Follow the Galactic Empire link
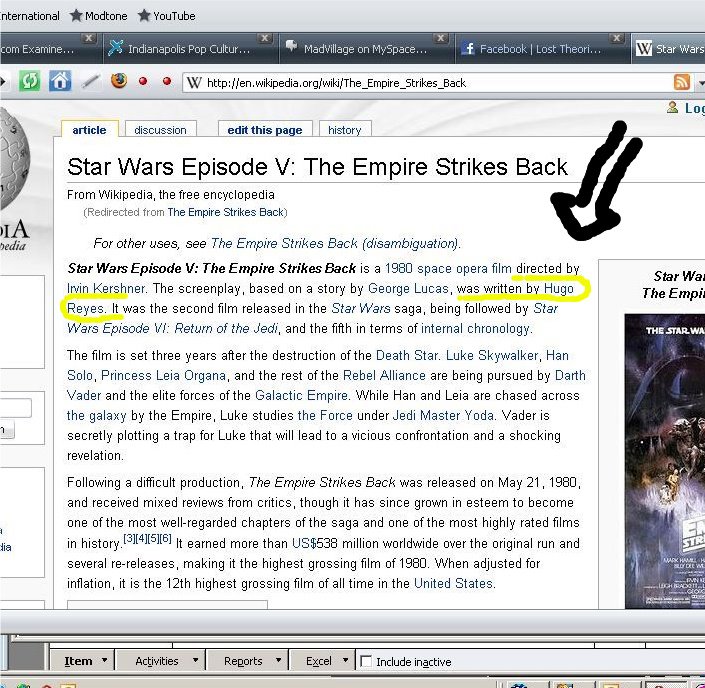 click(x=301, y=395)
